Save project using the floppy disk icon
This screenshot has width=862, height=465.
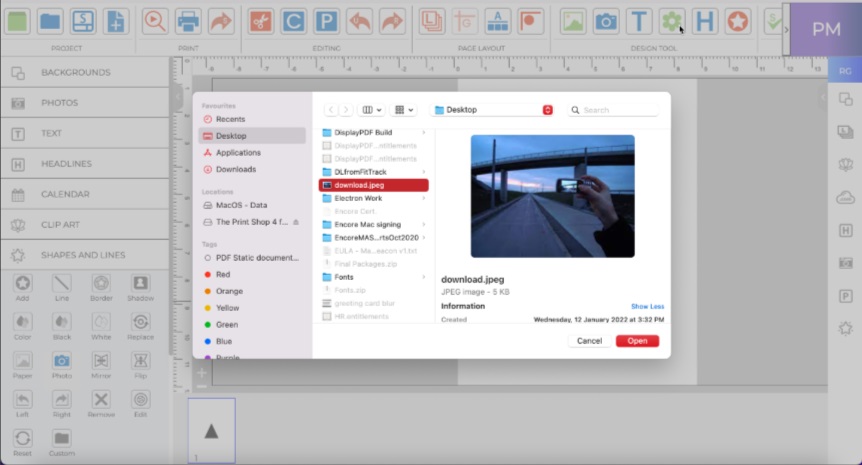pyautogui.click(x=83, y=22)
